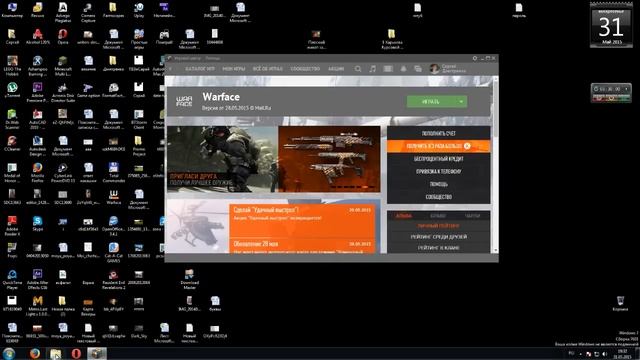Open the Download Master desktop shortcut
The height and width of the screenshot is (360, 640).
point(189,279)
